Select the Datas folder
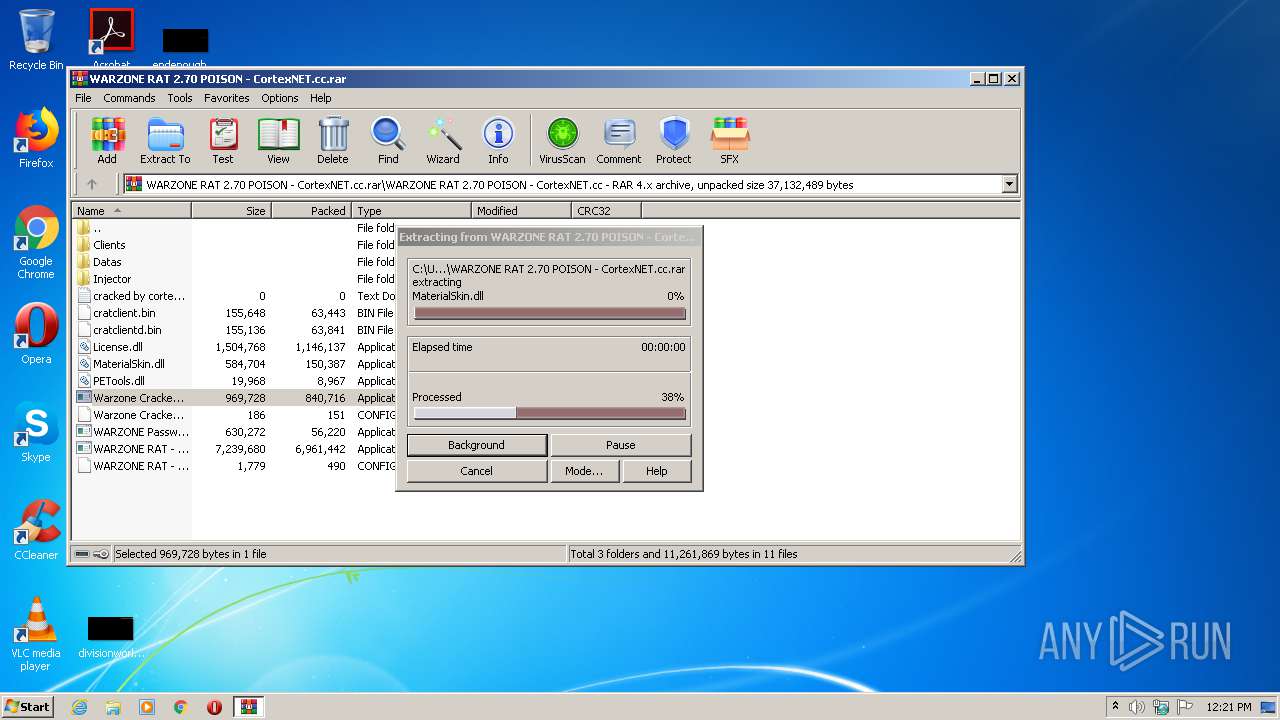 pos(107,262)
